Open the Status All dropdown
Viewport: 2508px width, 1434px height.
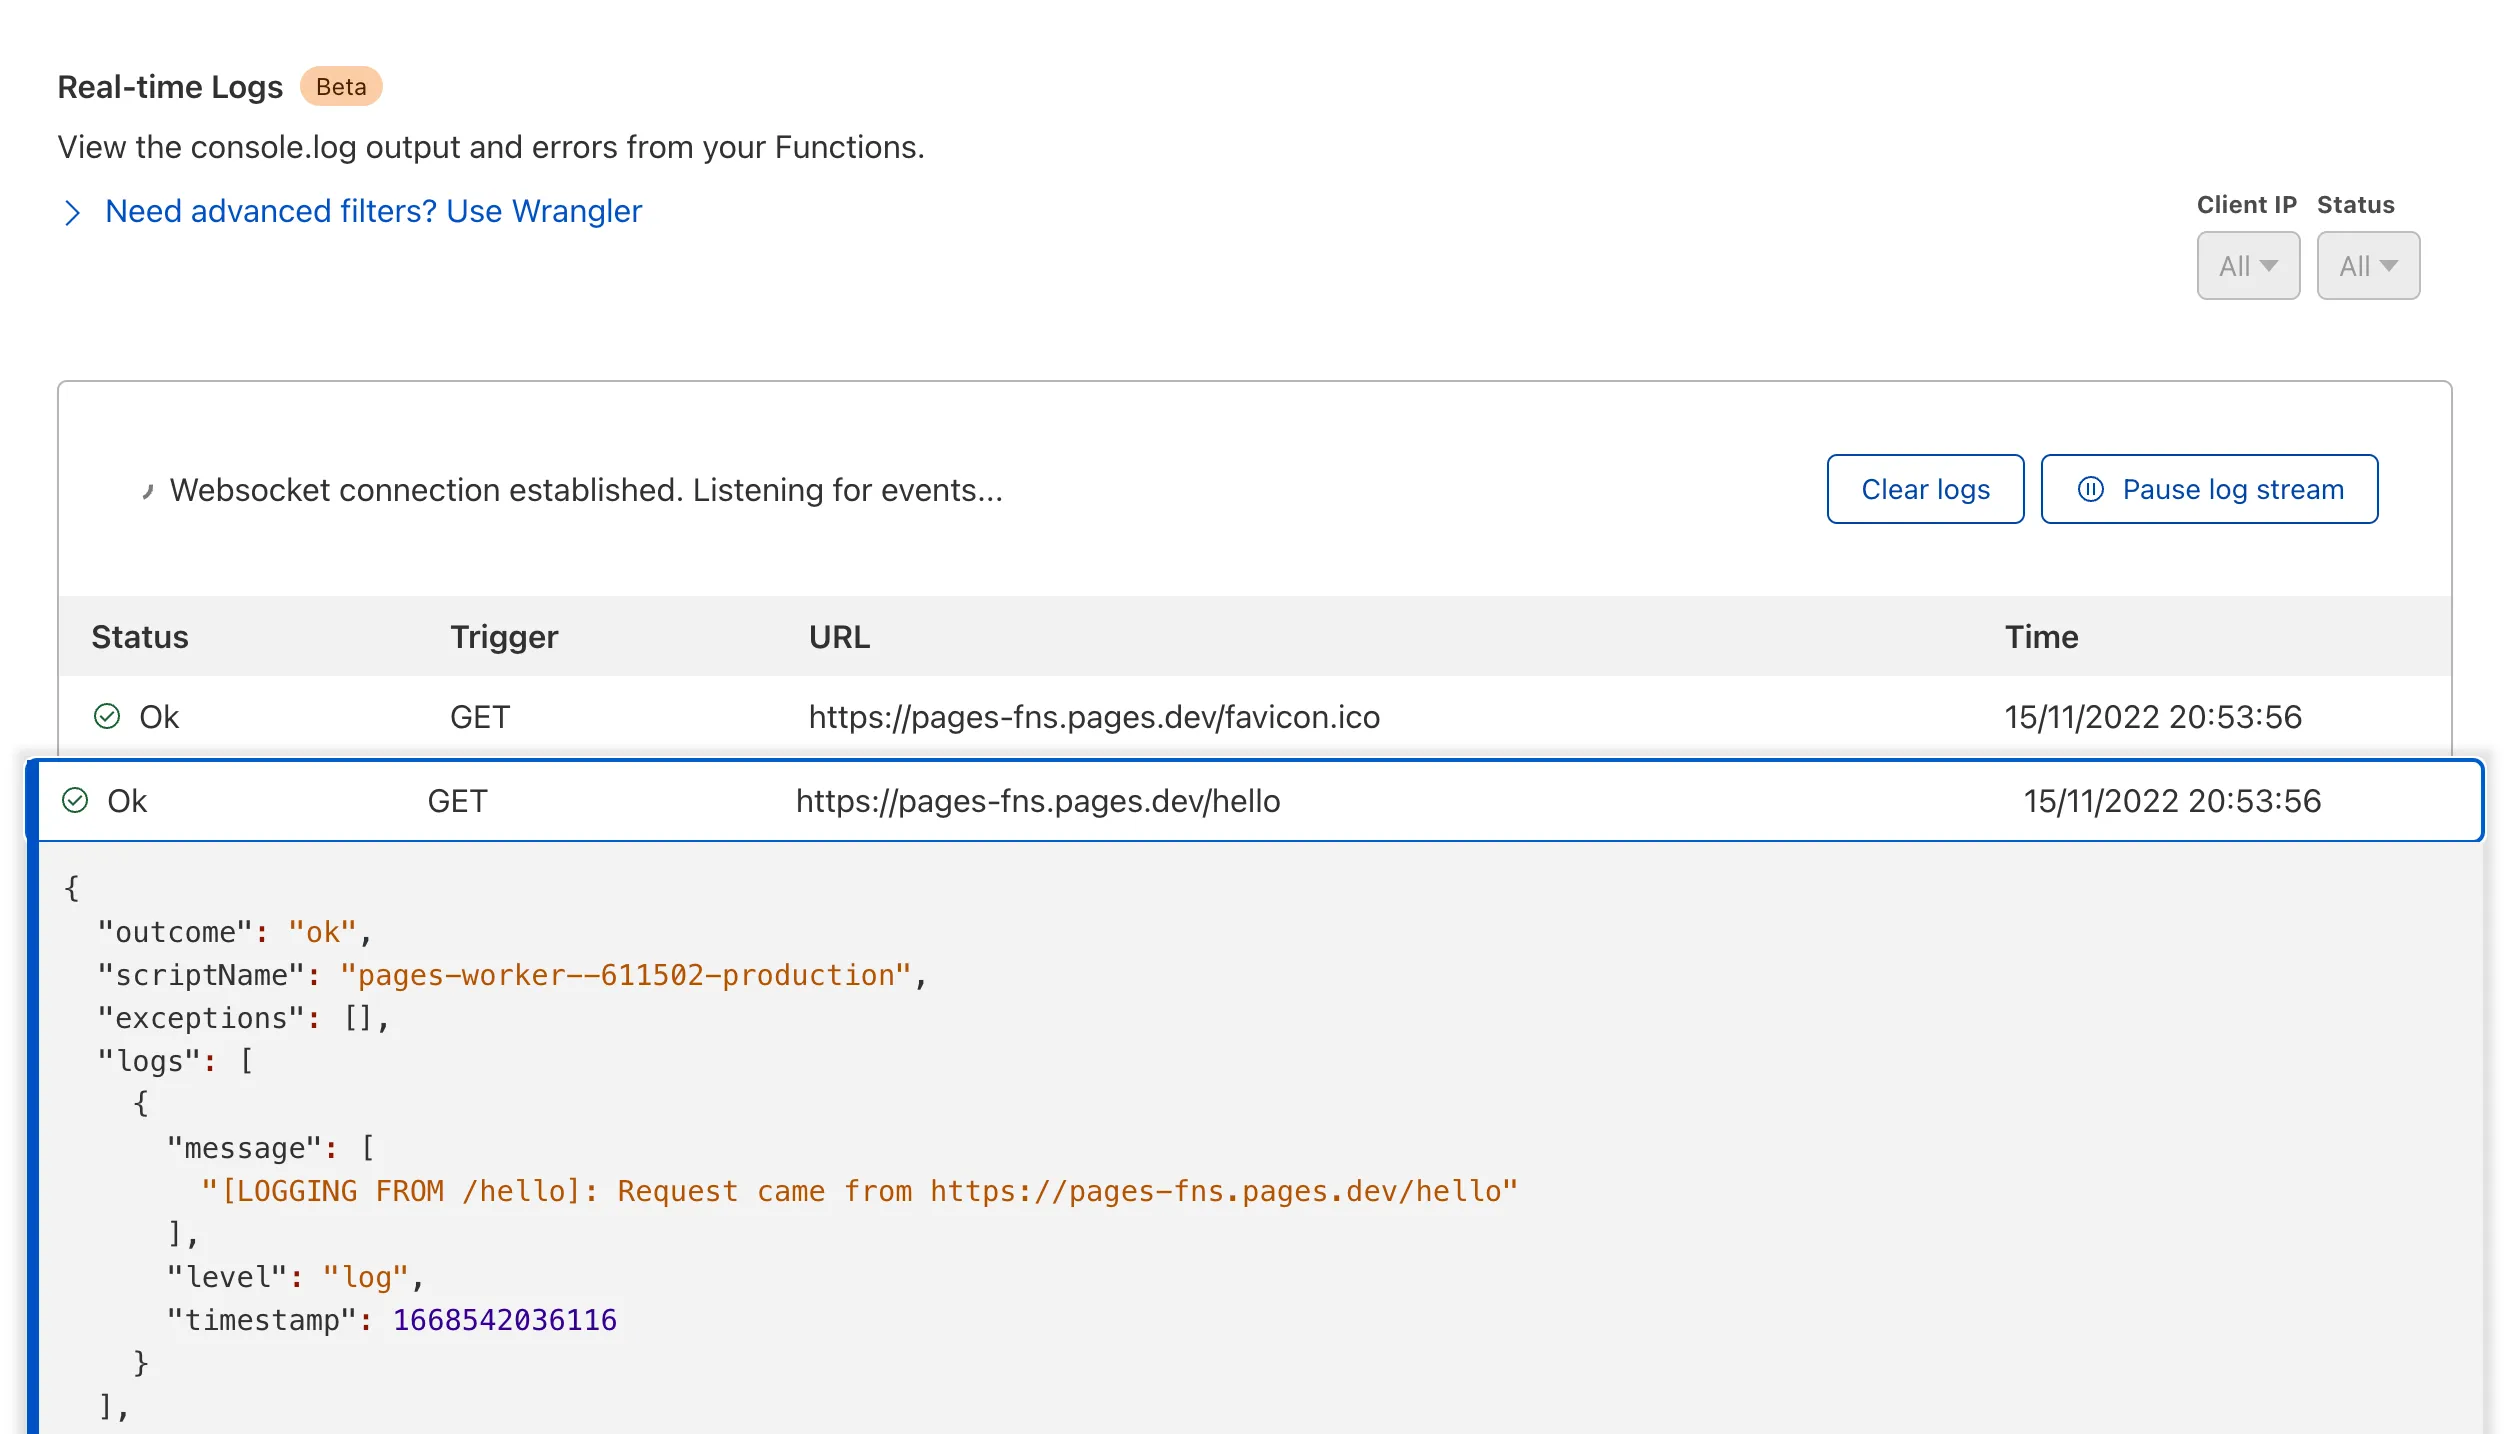pos(2368,265)
